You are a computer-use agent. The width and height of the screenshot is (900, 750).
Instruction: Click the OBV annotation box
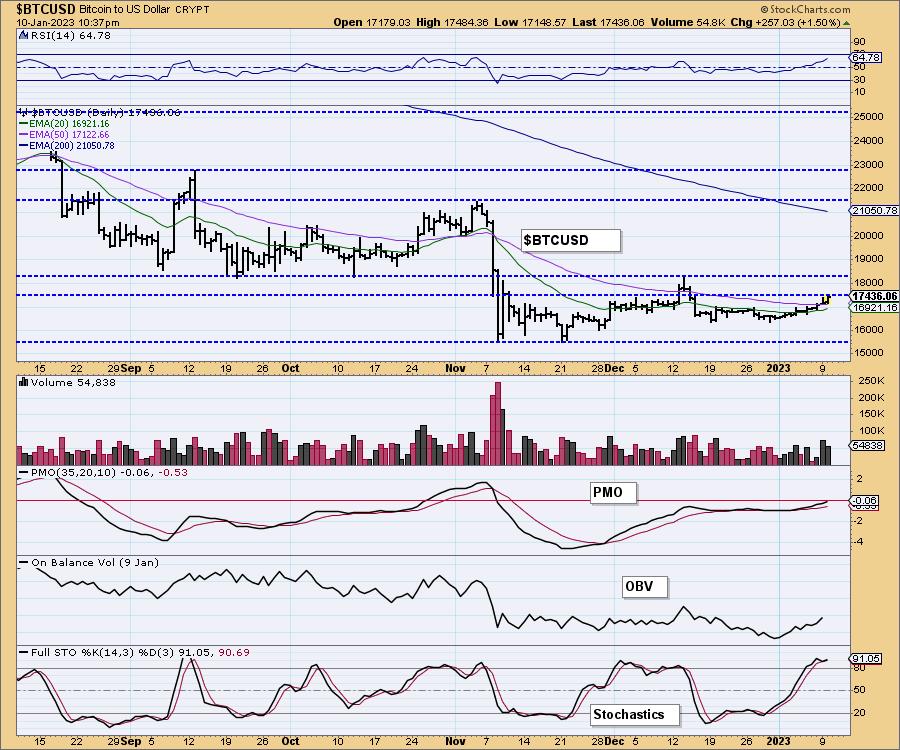point(645,586)
